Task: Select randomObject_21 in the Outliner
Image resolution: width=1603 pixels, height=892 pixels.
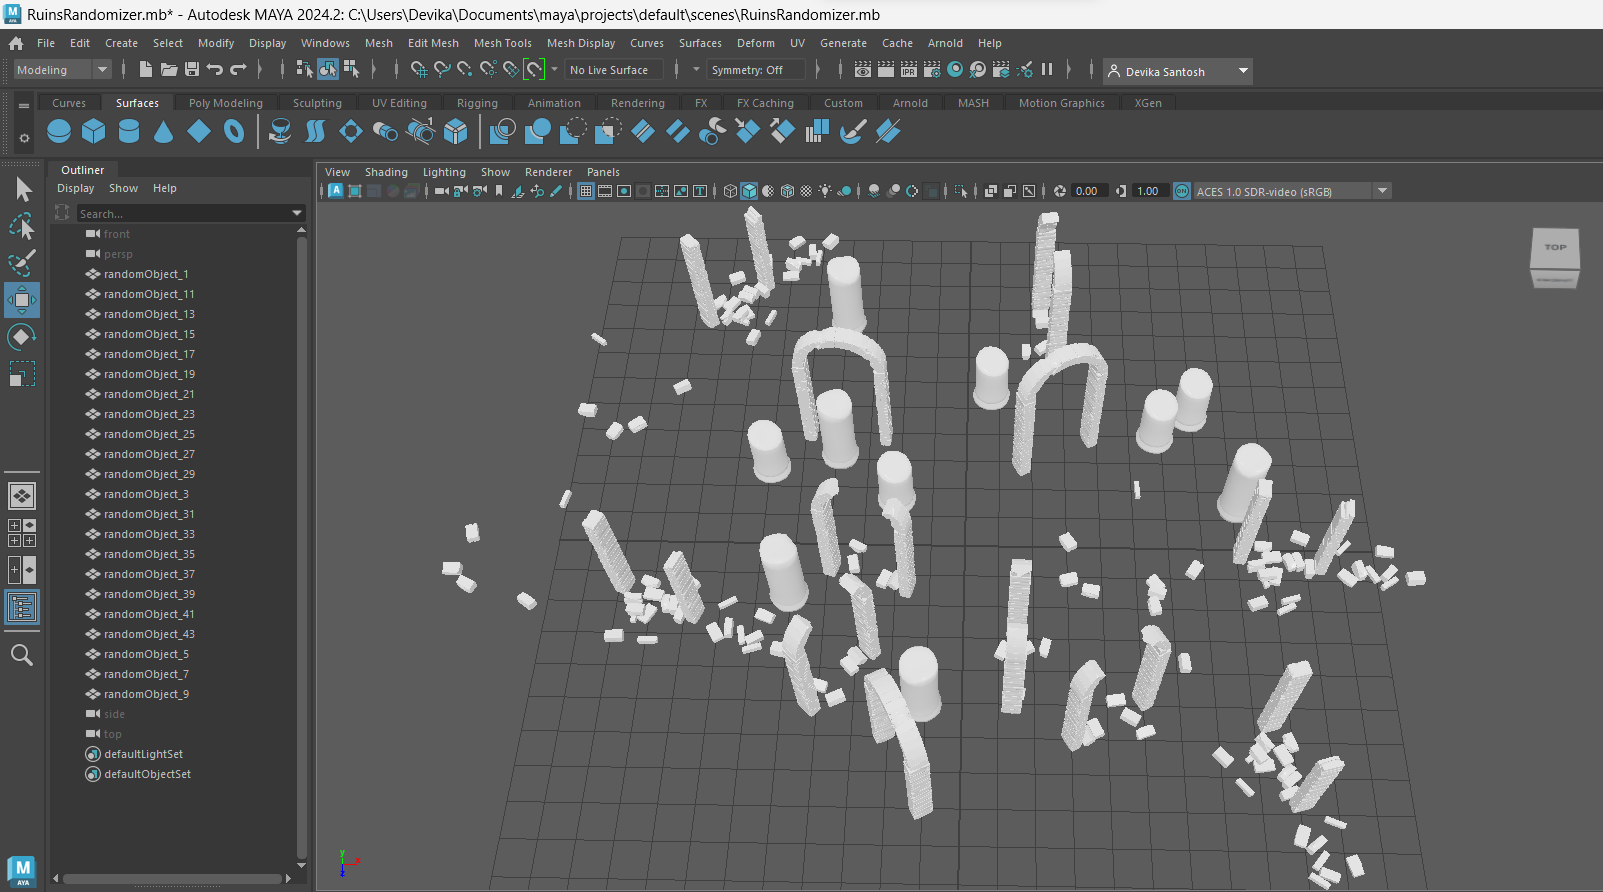Action: (149, 394)
